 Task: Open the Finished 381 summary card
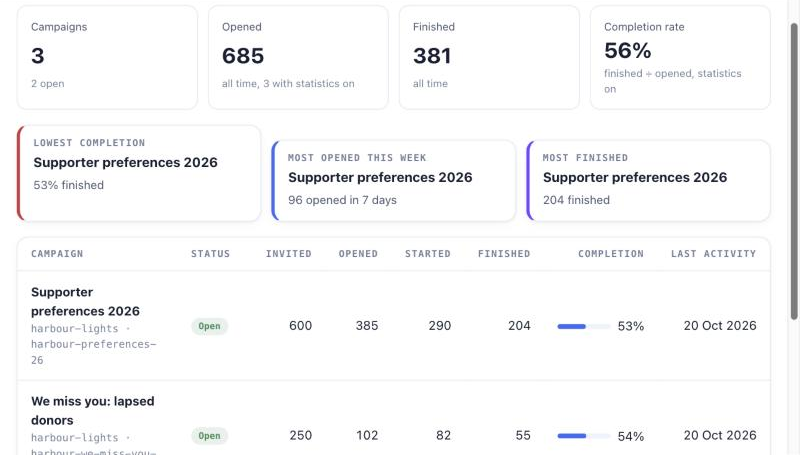(x=489, y=57)
